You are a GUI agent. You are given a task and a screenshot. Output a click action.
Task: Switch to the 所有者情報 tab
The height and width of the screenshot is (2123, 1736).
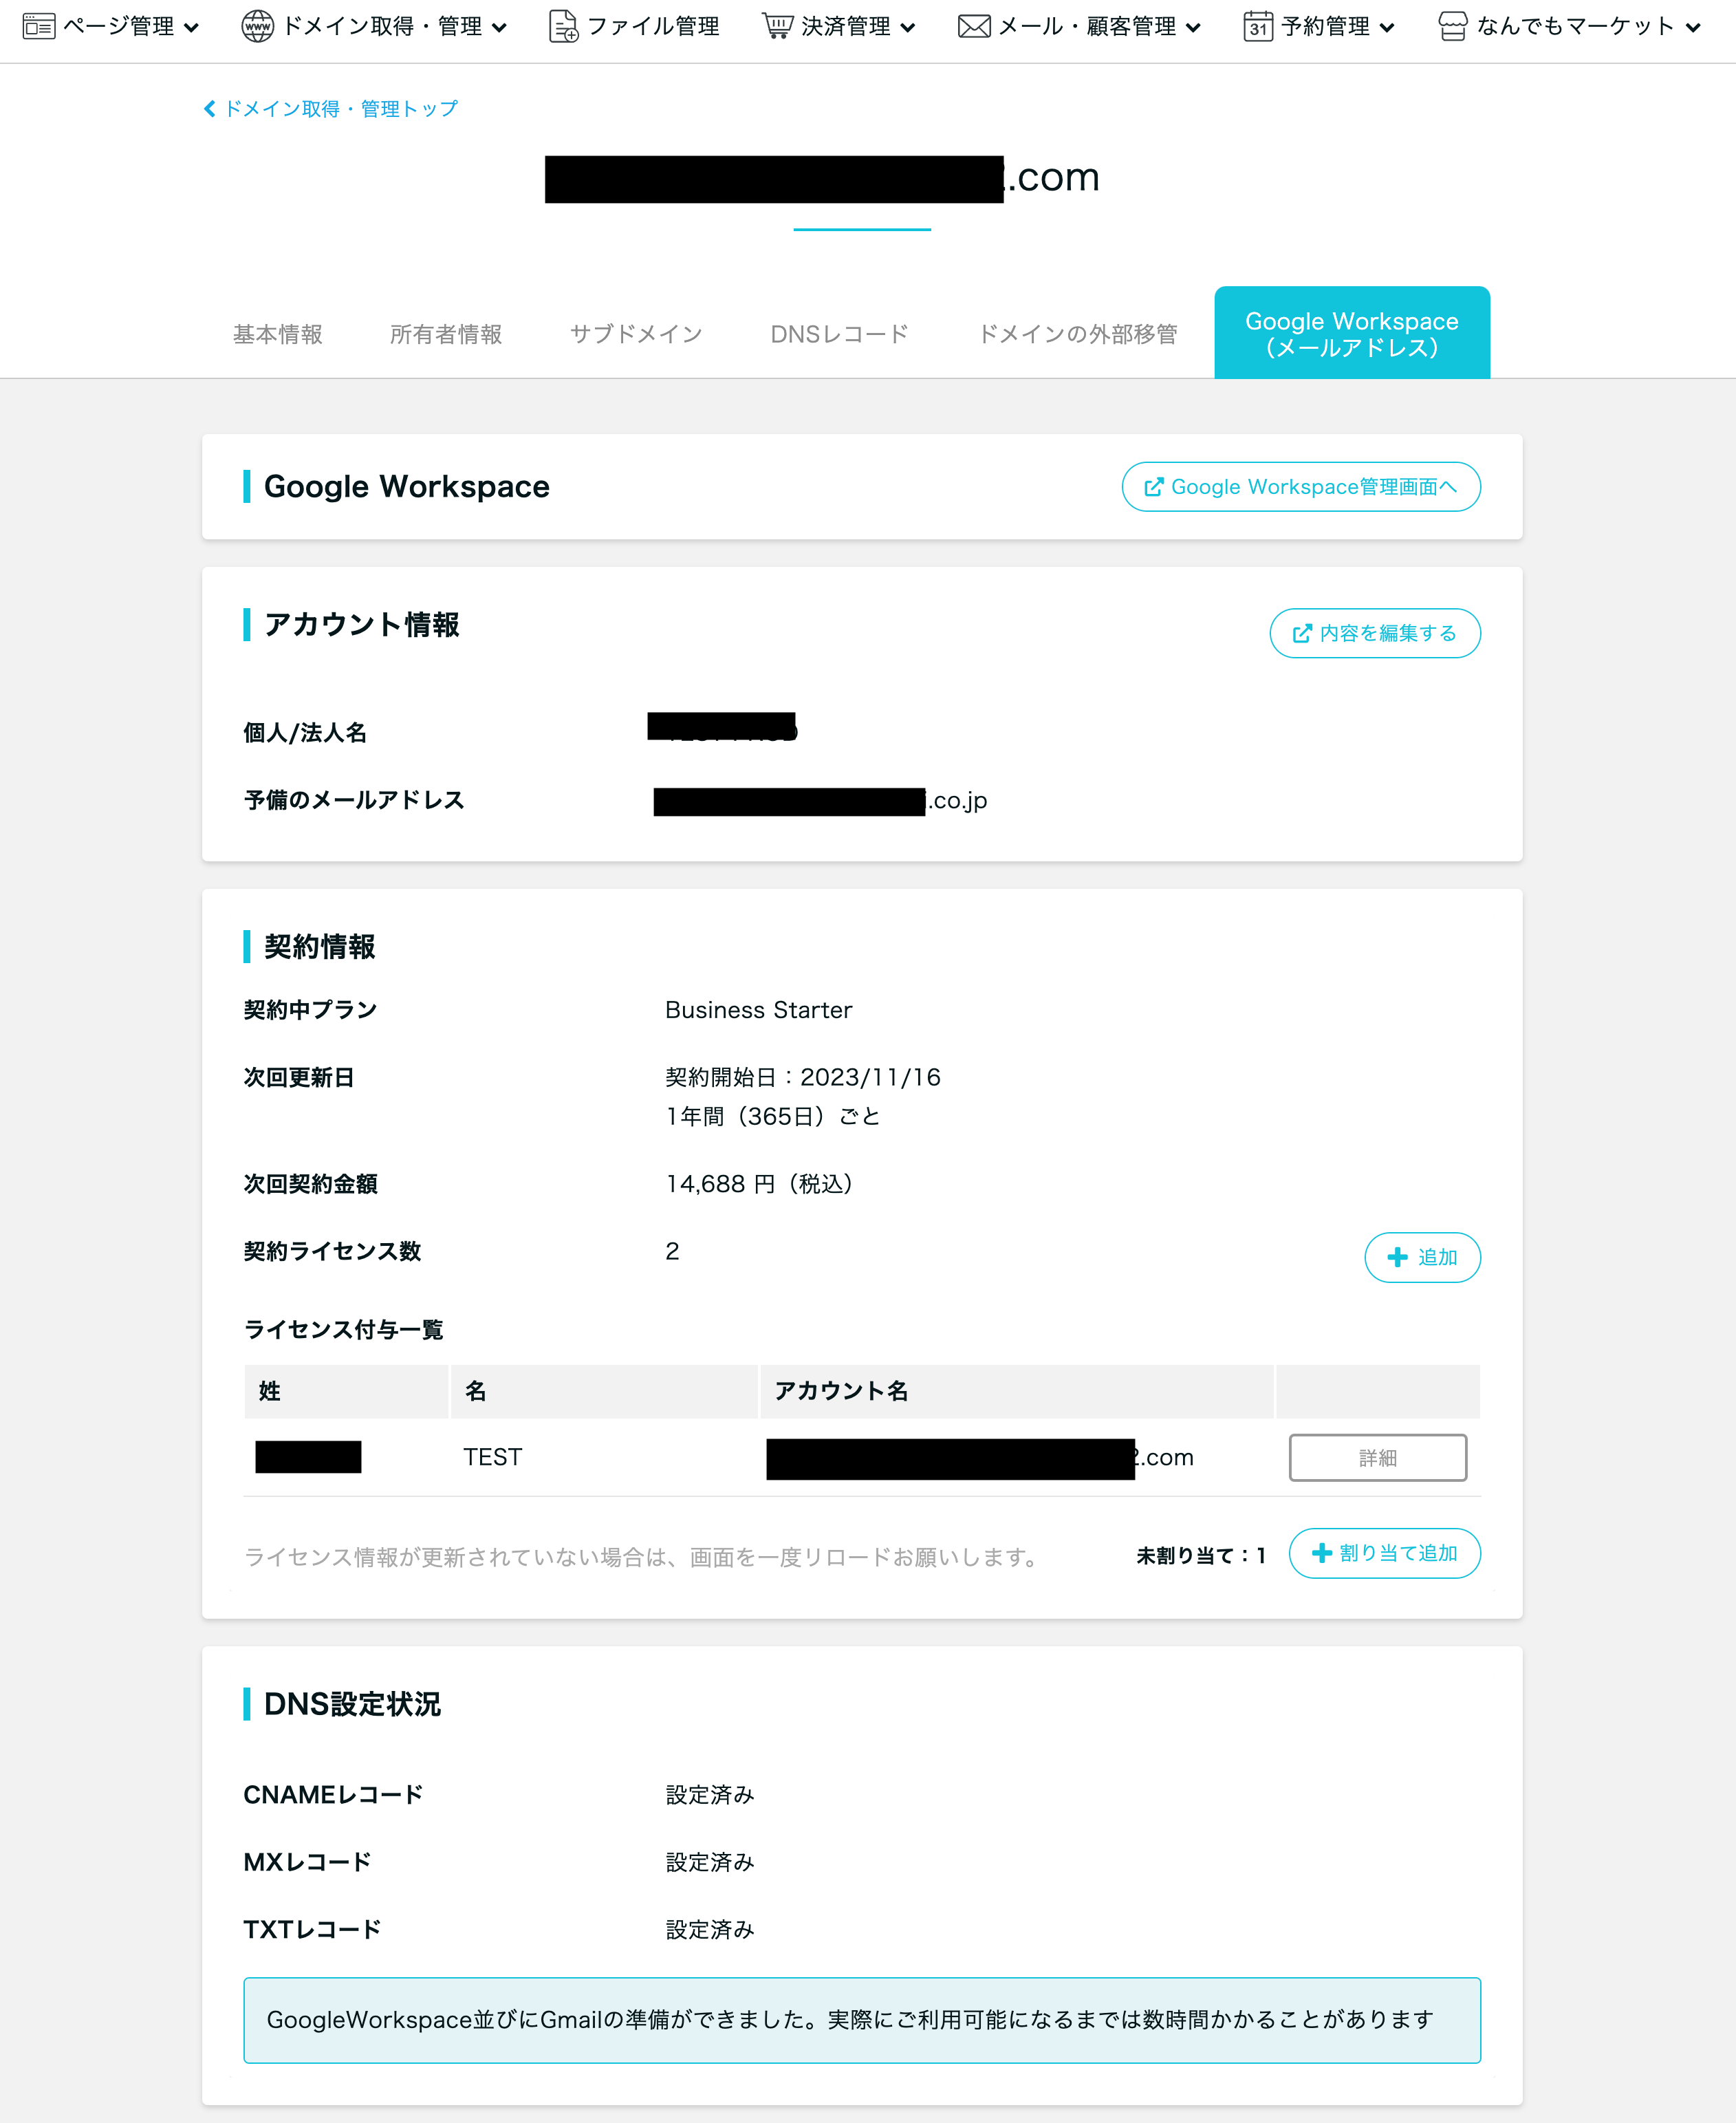point(446,334)
